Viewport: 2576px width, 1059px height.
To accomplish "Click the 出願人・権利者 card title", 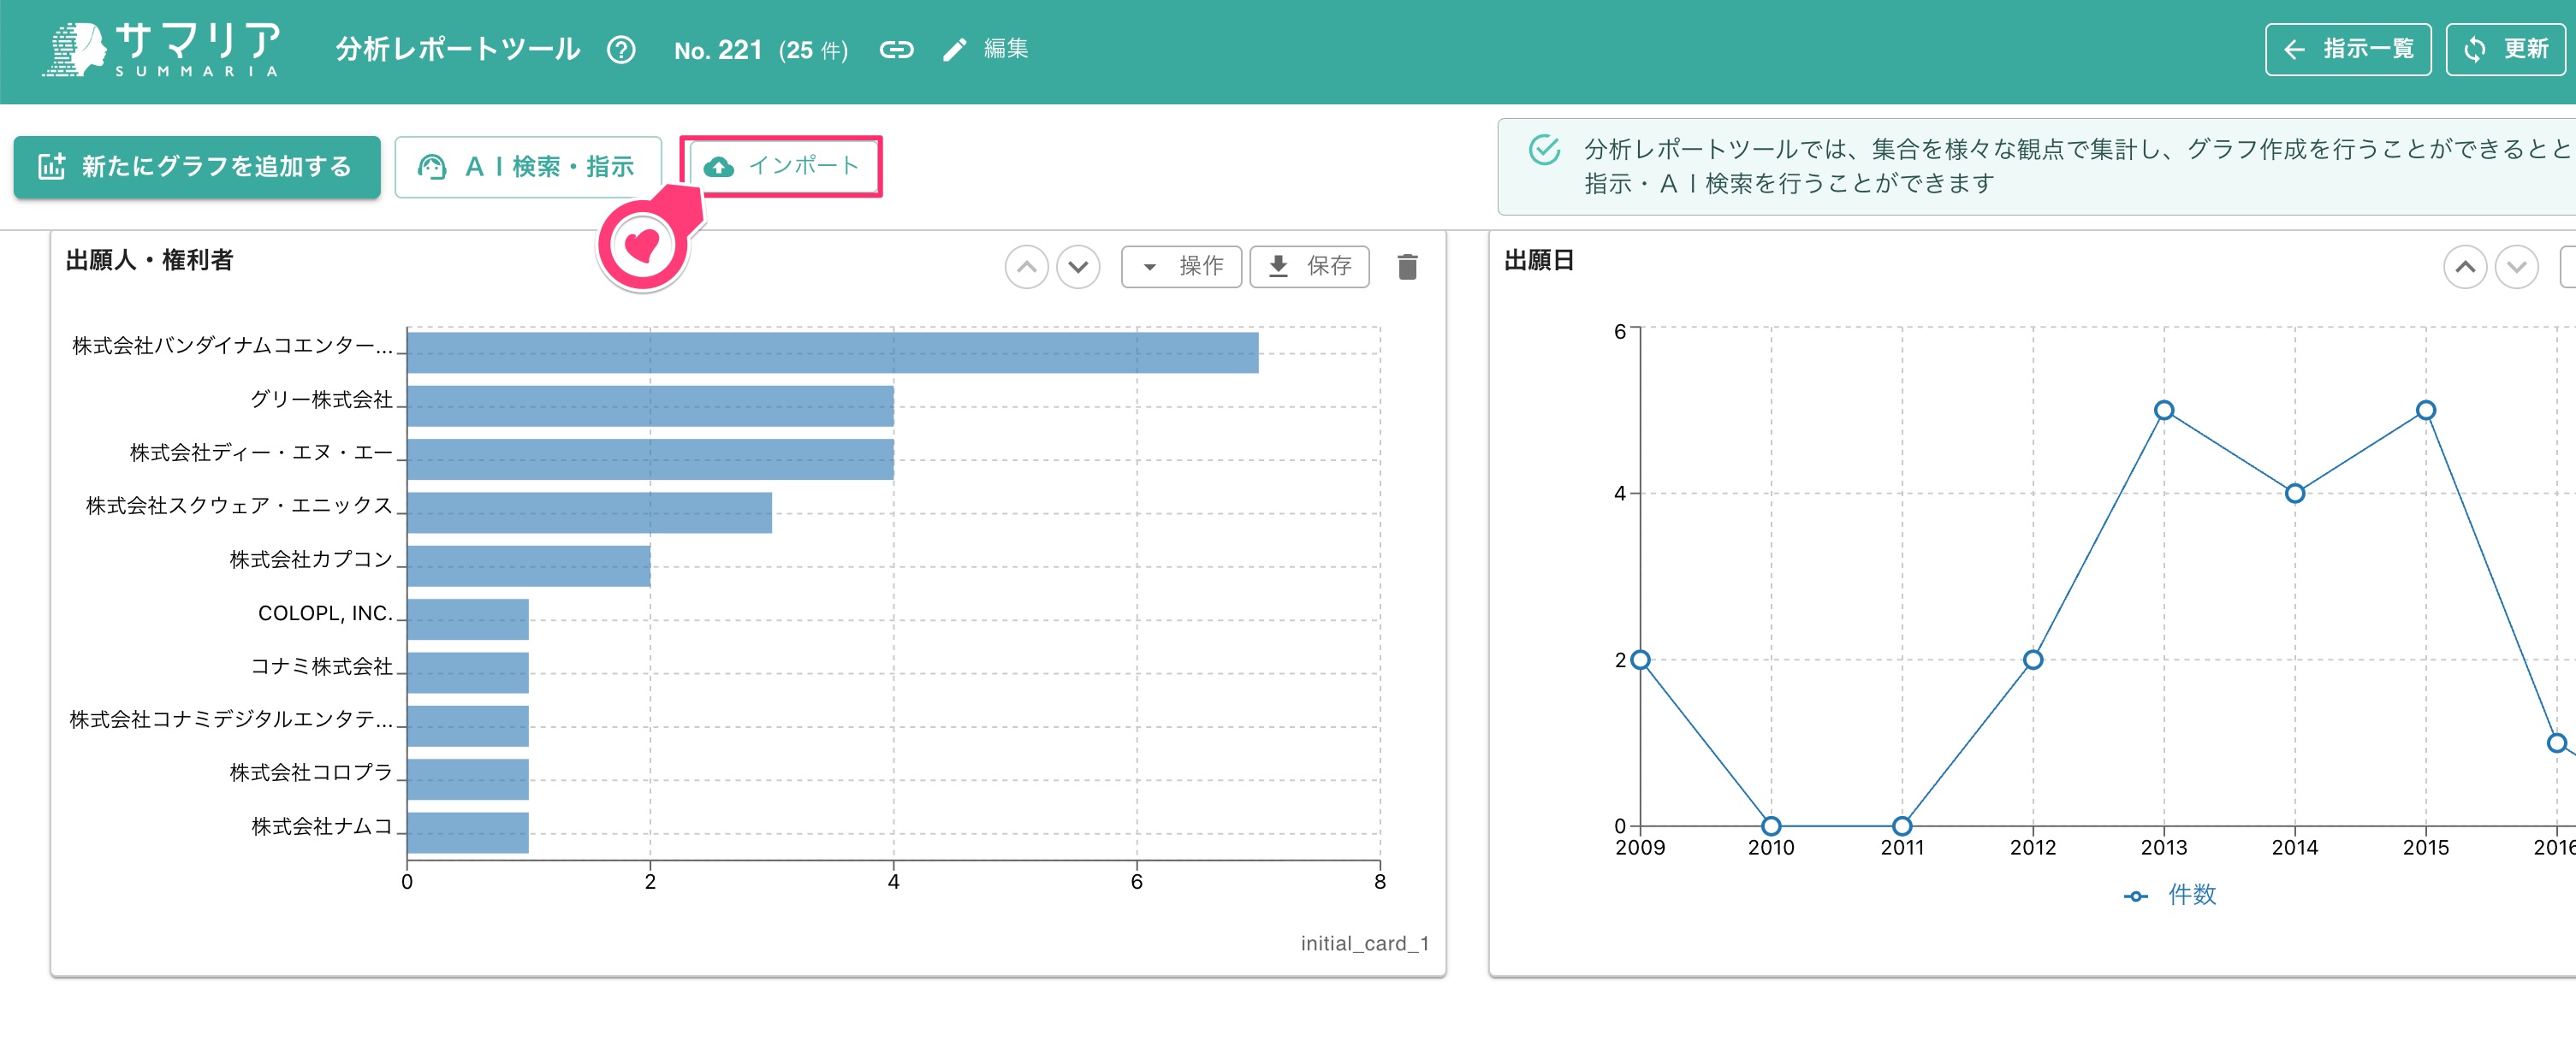I will 149,260.
